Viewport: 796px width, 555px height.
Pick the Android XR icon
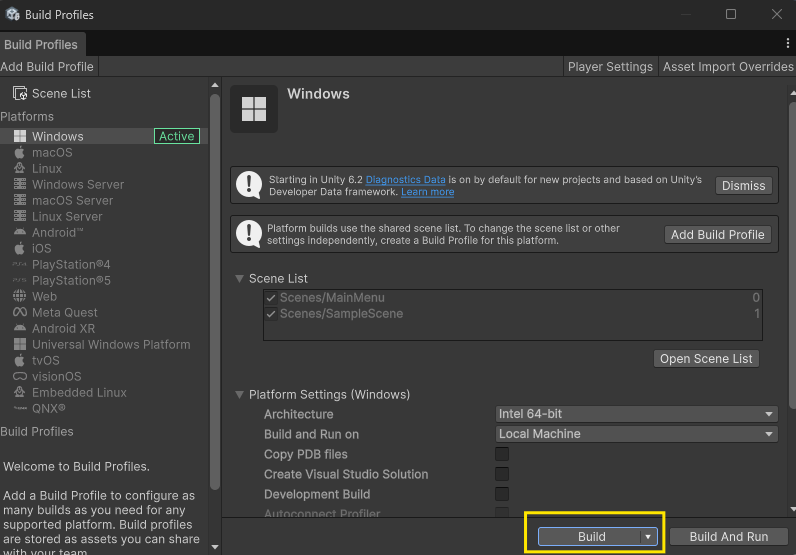pos(20,328)
